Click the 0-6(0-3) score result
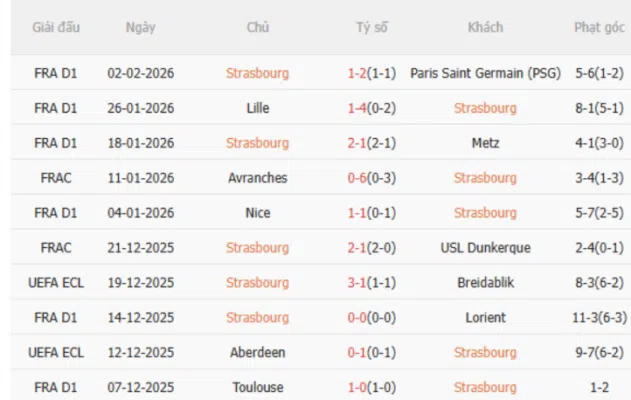Image resolution: width=631 pixels, height=400 pixels. pos(372,178)
